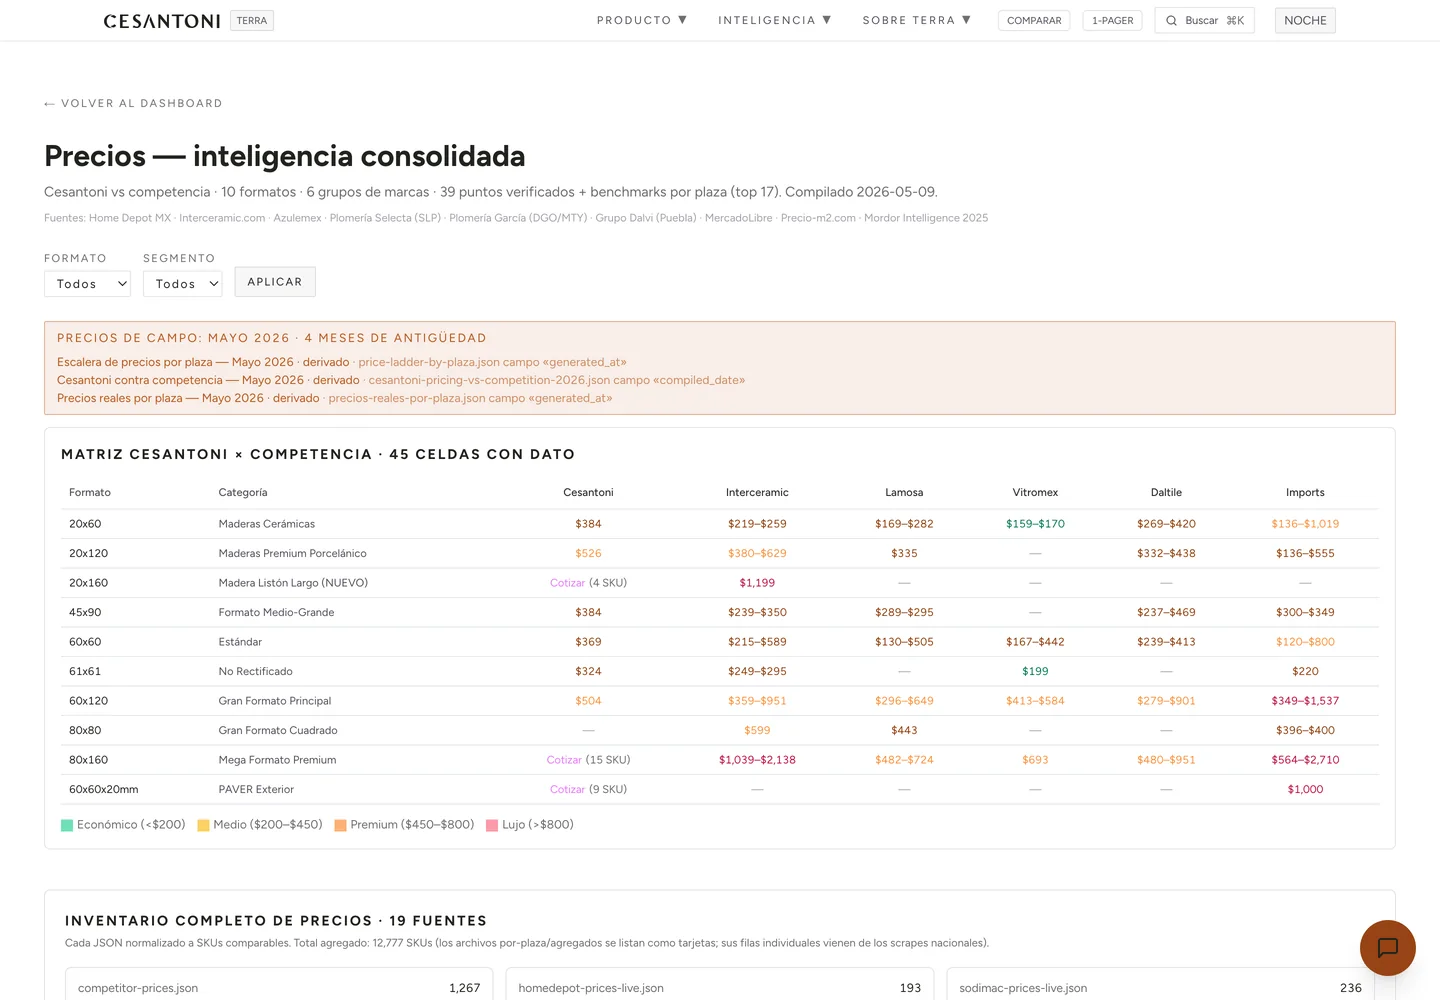Screen dimensions: 1440x1000
Task: Click the Imports column header
Action: coord(1305,493)
